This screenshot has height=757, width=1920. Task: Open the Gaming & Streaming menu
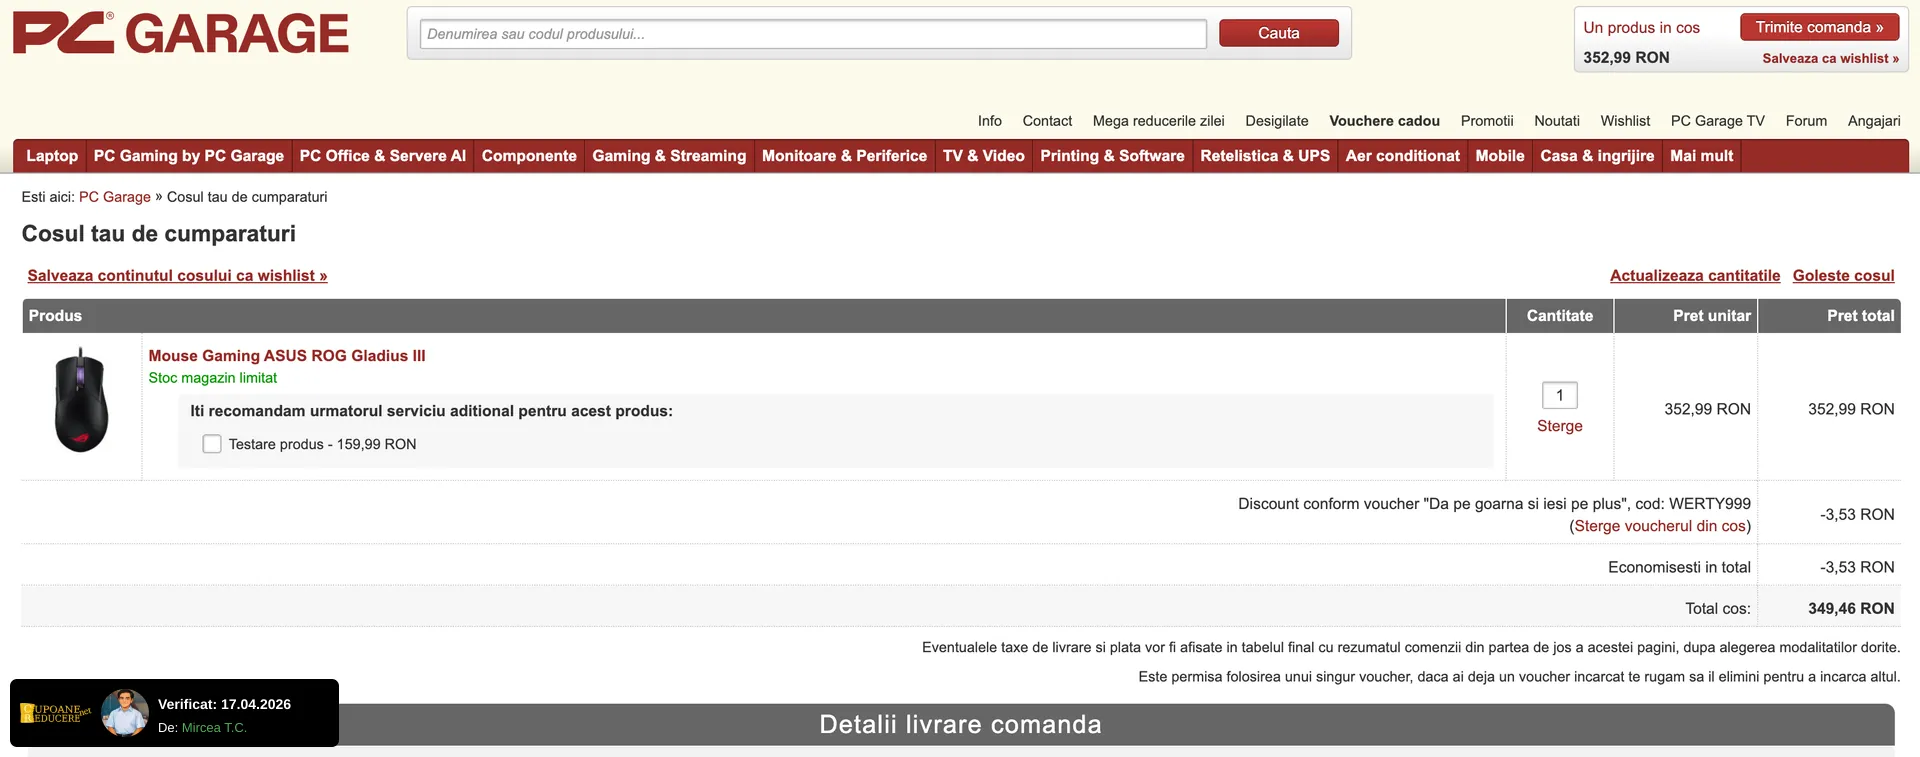click(669, 156)
